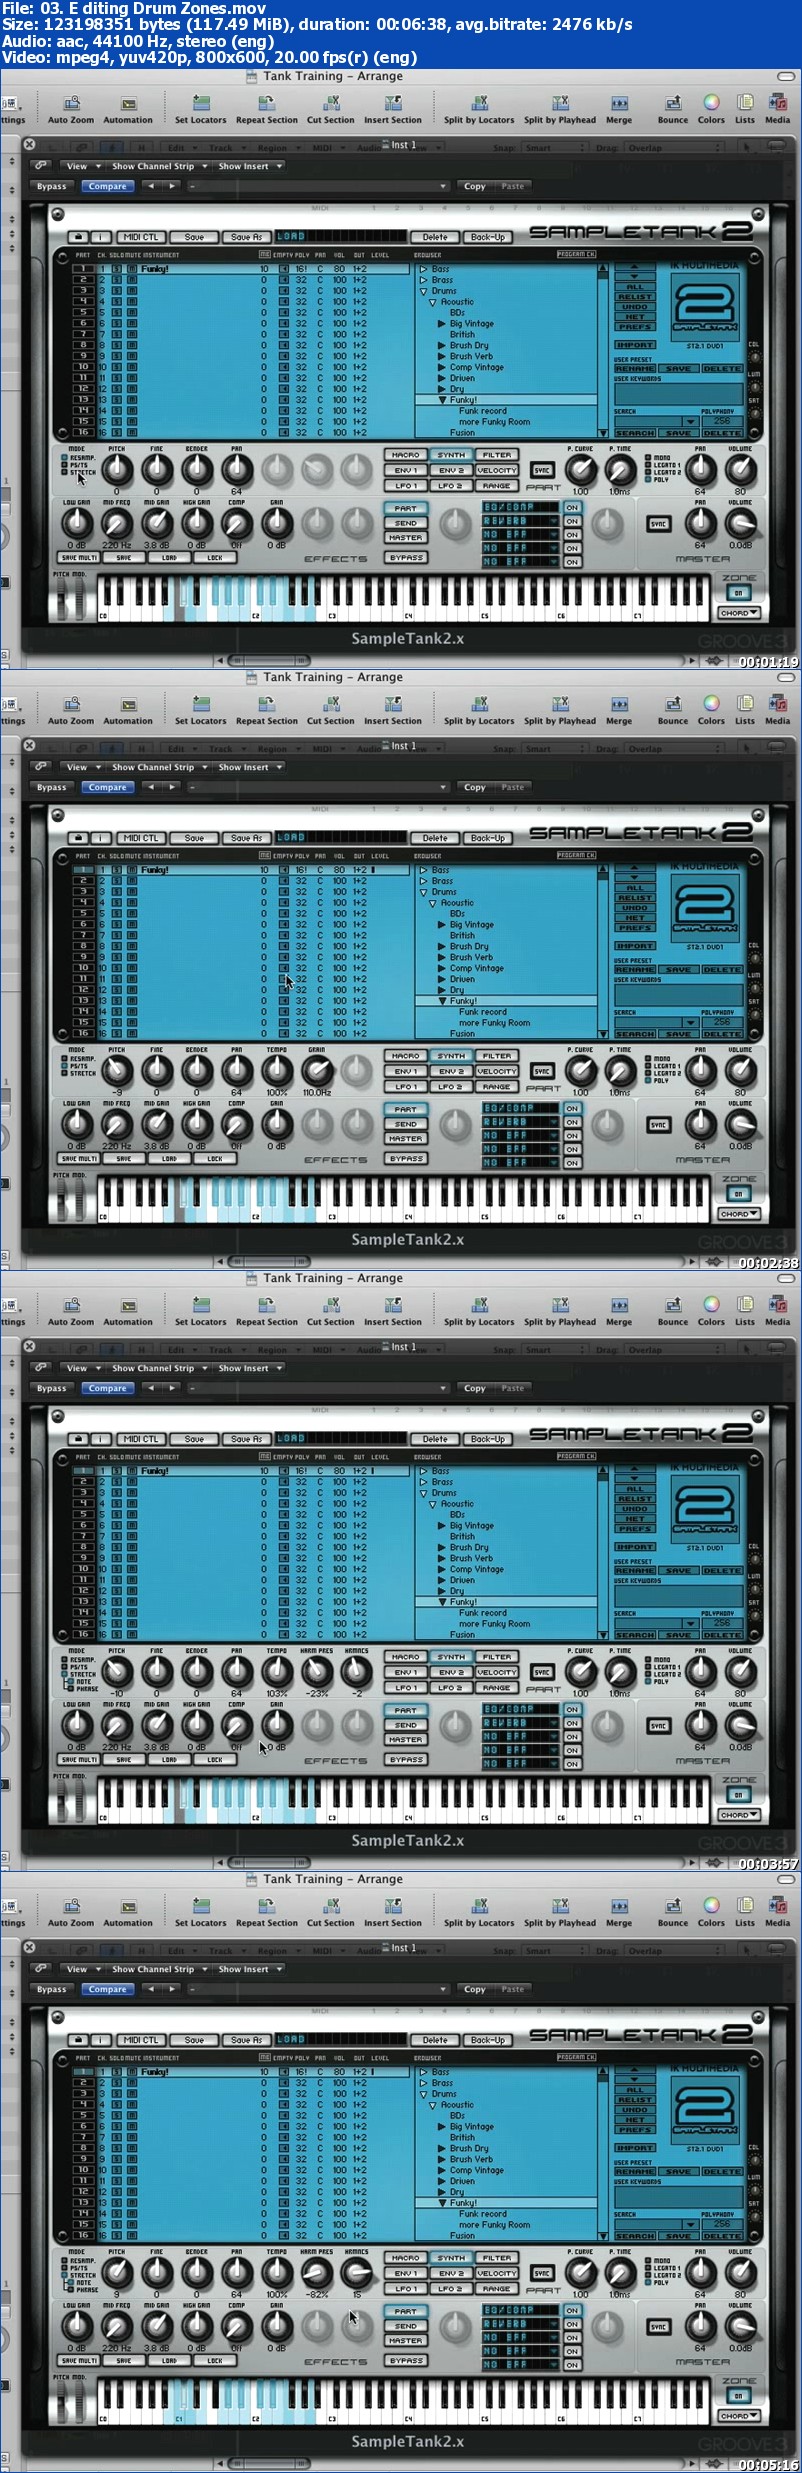This screenshot has height=2473, width=802.
Task: Click PITCH knob in the 00:01:19 frame
Action: tap(116, 469)
